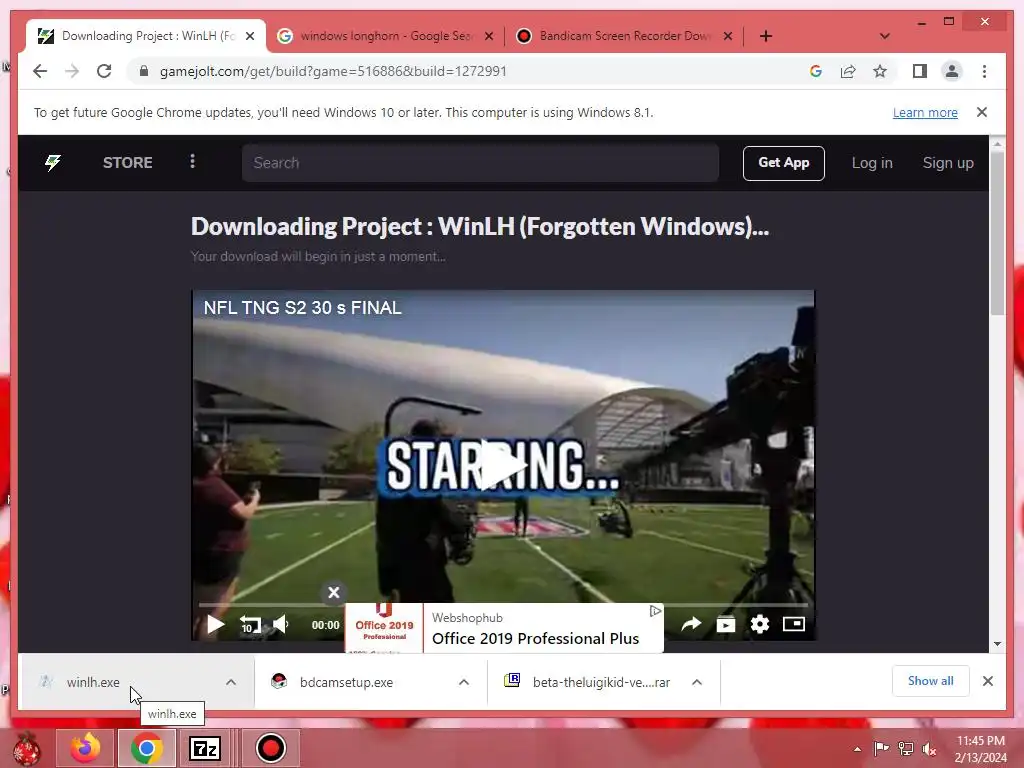Open the beta-theluigikid rar download
Image resolution: width=1024 pixels, height=768 pixels.
(x=601, y=682)
